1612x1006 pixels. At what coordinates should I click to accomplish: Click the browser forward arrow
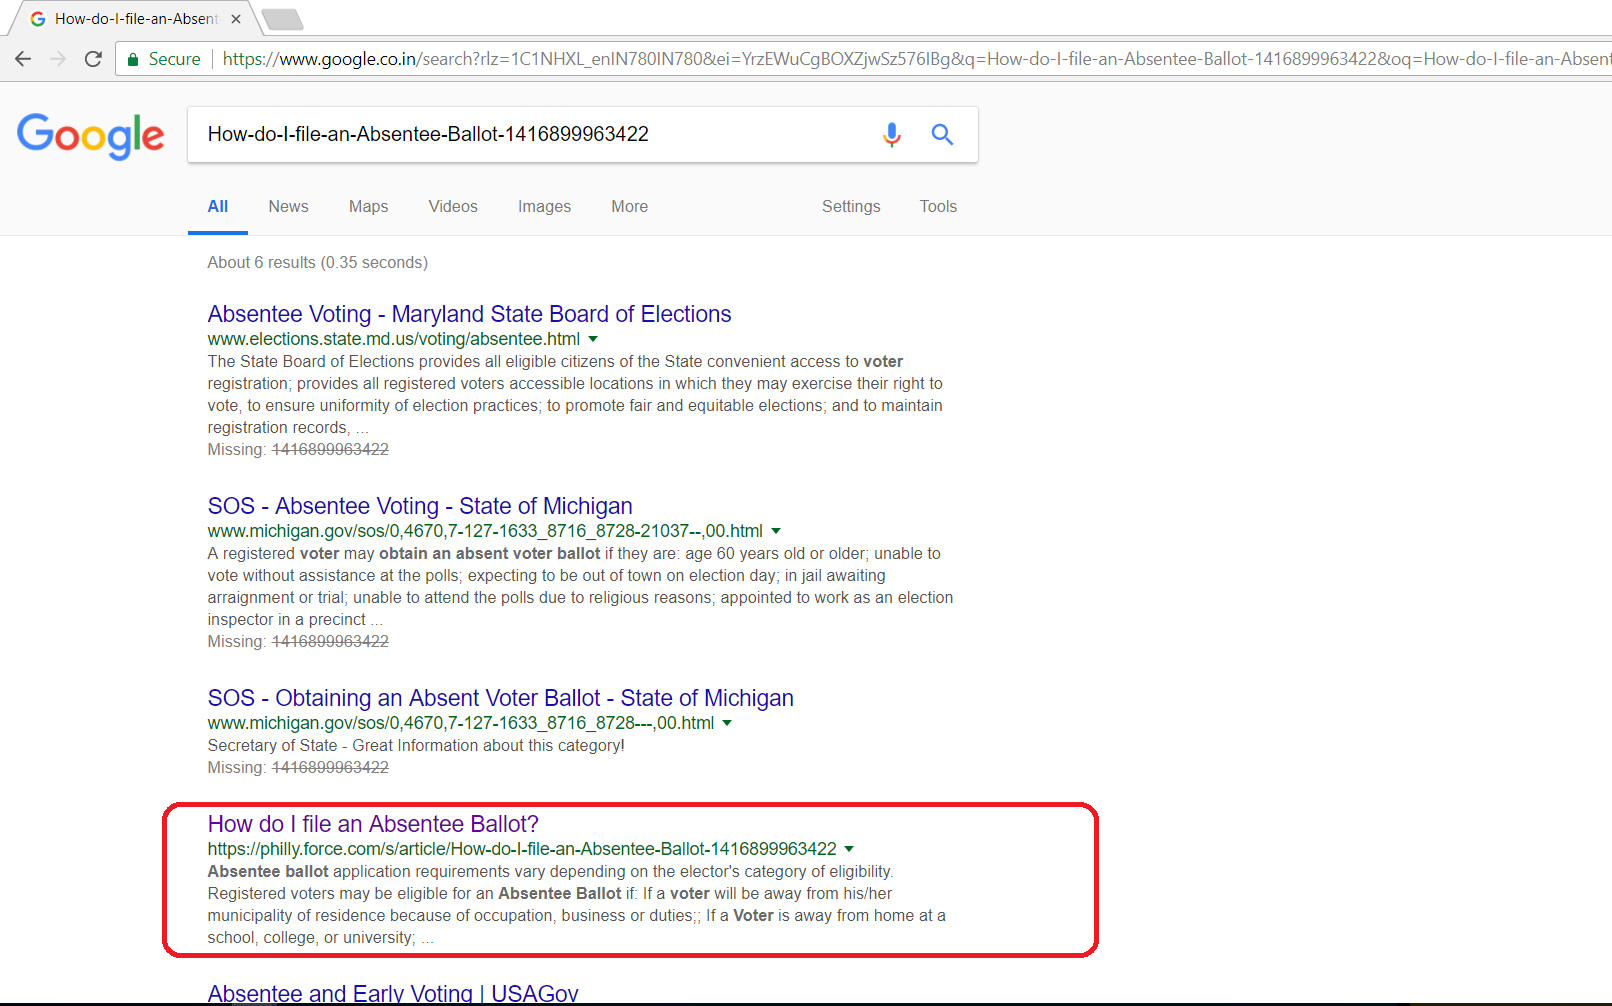tap(58, 59)
